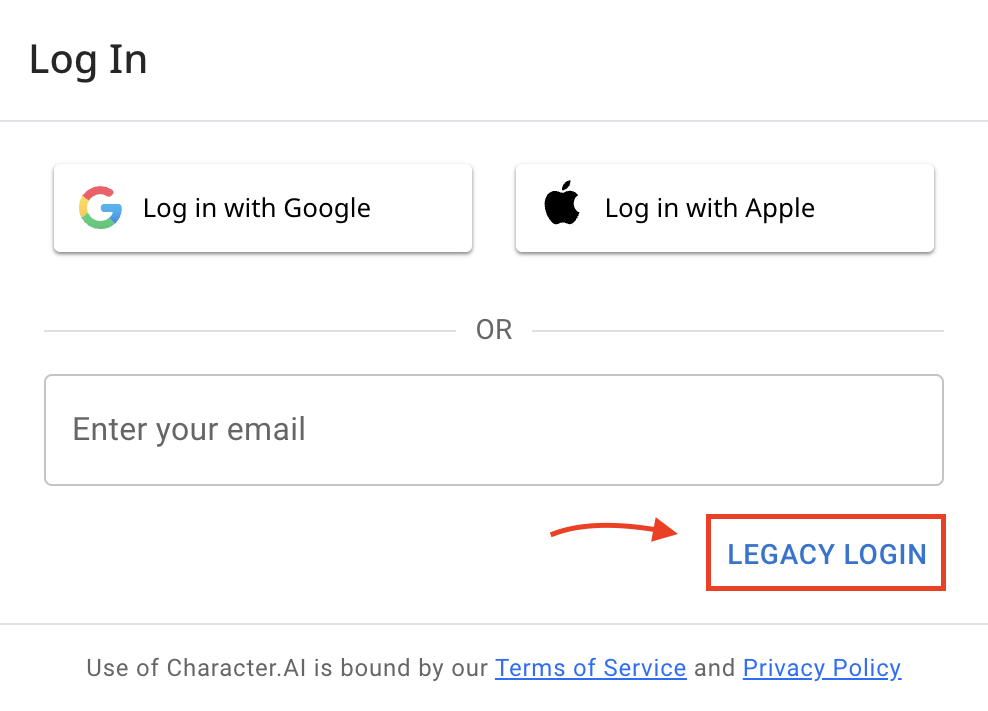
Task: Click inside the email entry field
Action: (x=494, y=430)
